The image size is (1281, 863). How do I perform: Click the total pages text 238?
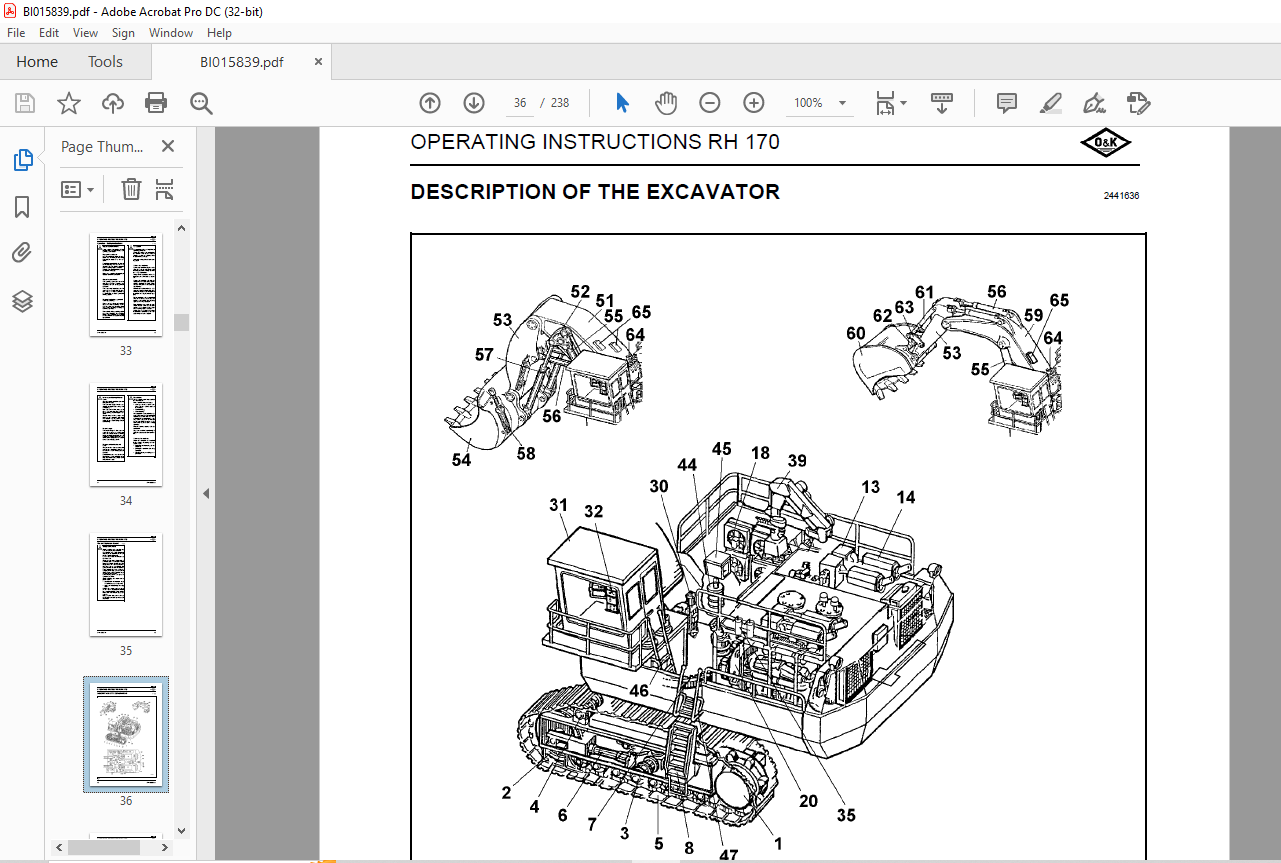click(560, 103)
